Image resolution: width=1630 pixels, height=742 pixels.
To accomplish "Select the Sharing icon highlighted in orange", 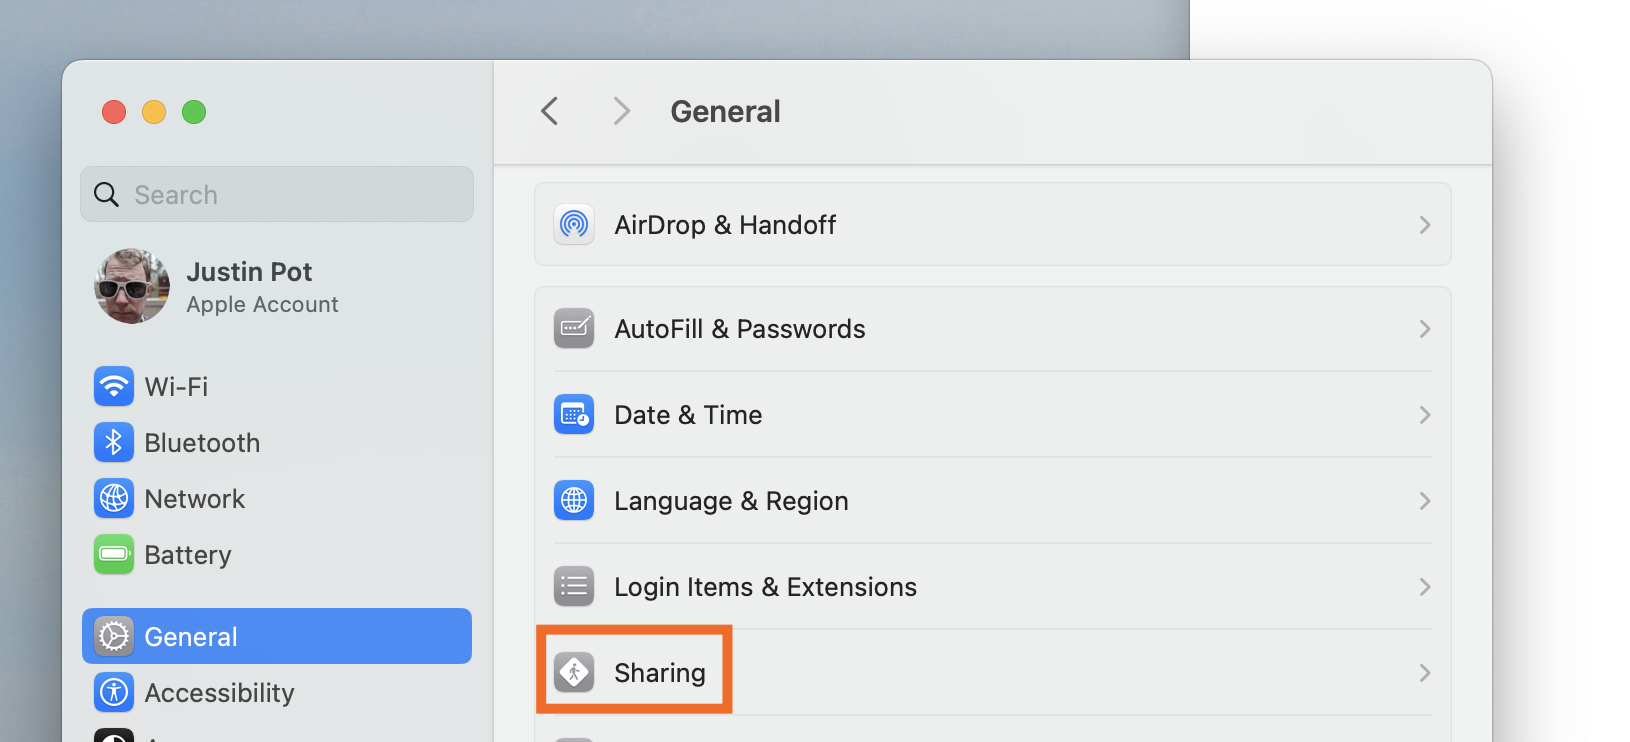I will coord(574,672).
